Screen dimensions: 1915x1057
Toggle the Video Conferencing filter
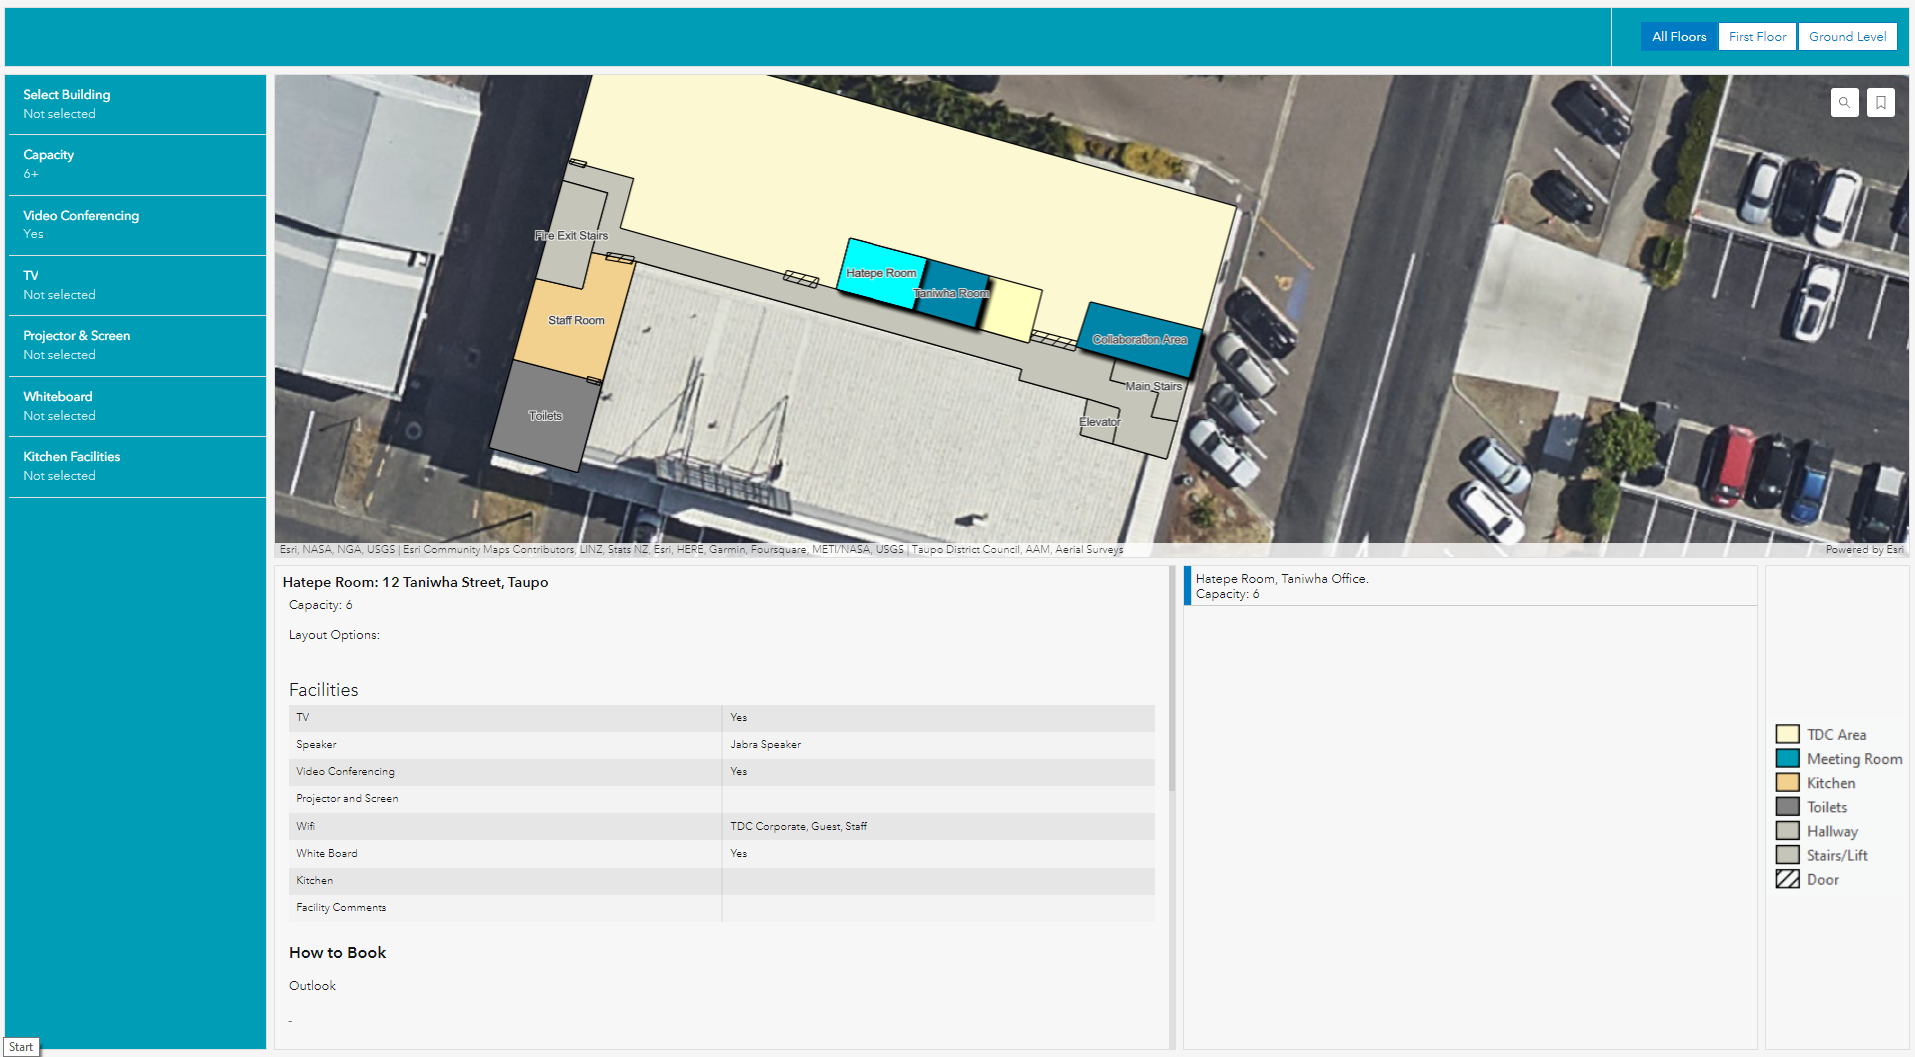coord(137,224)
